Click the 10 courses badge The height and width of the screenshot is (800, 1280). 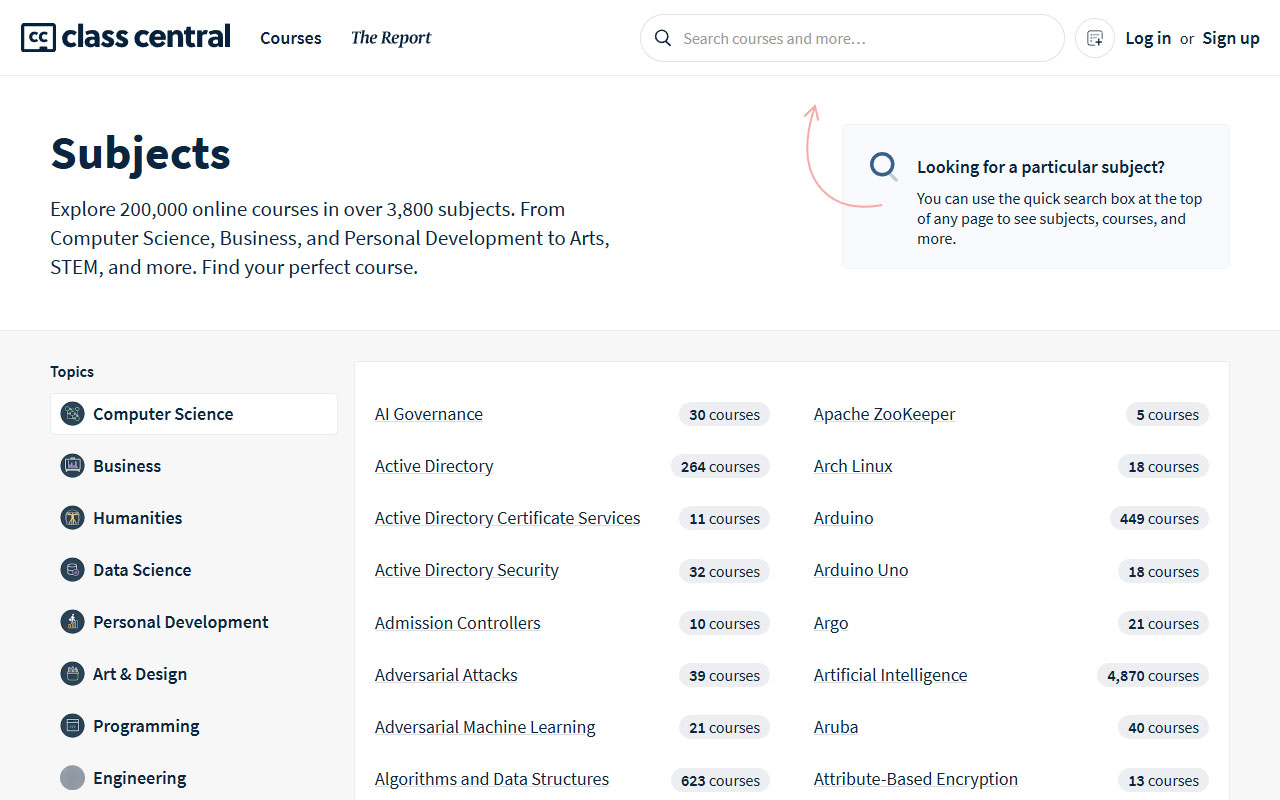pos(724,623)
